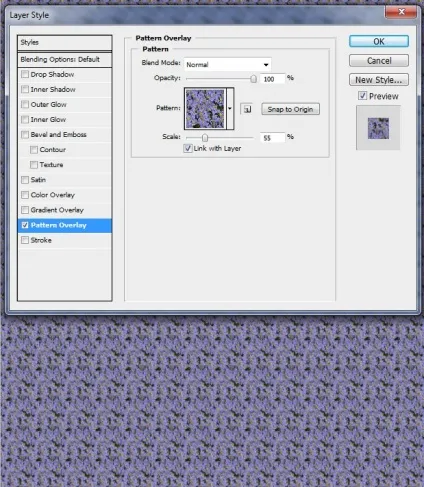Click the Scale slider handle
This screenshot has height=487, width=424.
point(205,138)
